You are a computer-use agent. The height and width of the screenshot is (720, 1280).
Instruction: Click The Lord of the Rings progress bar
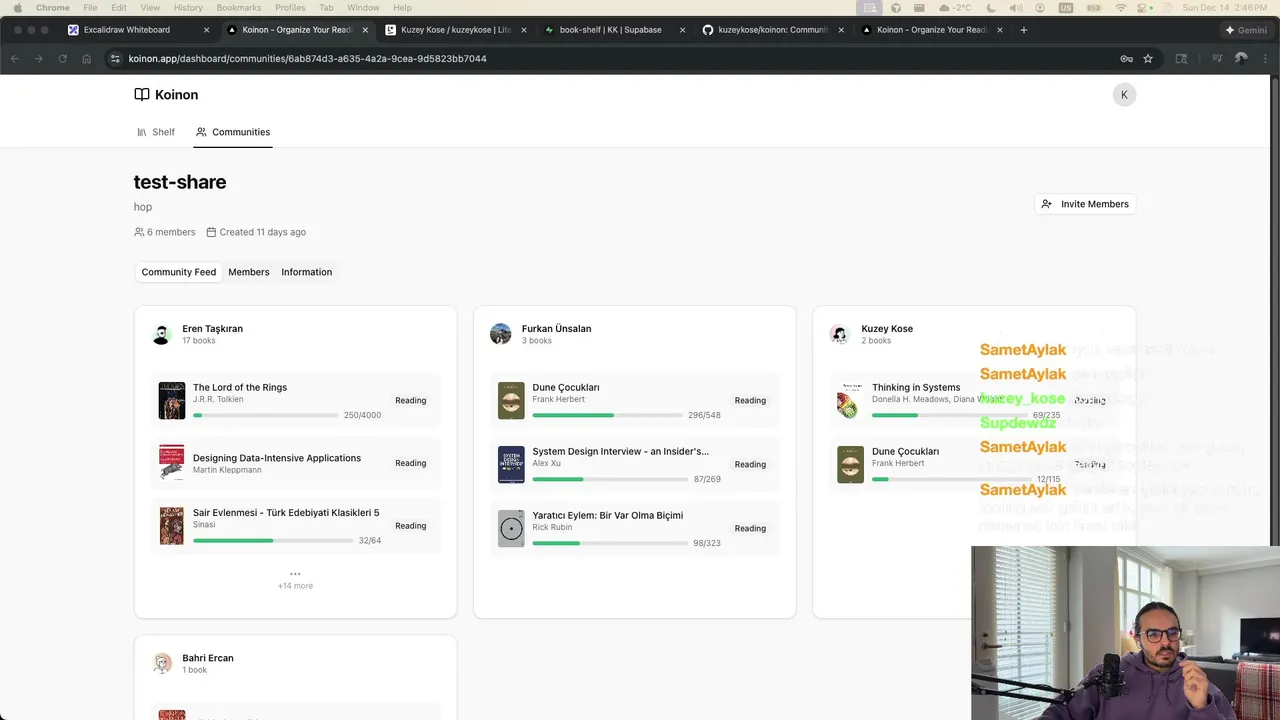[x=265, y=415]
